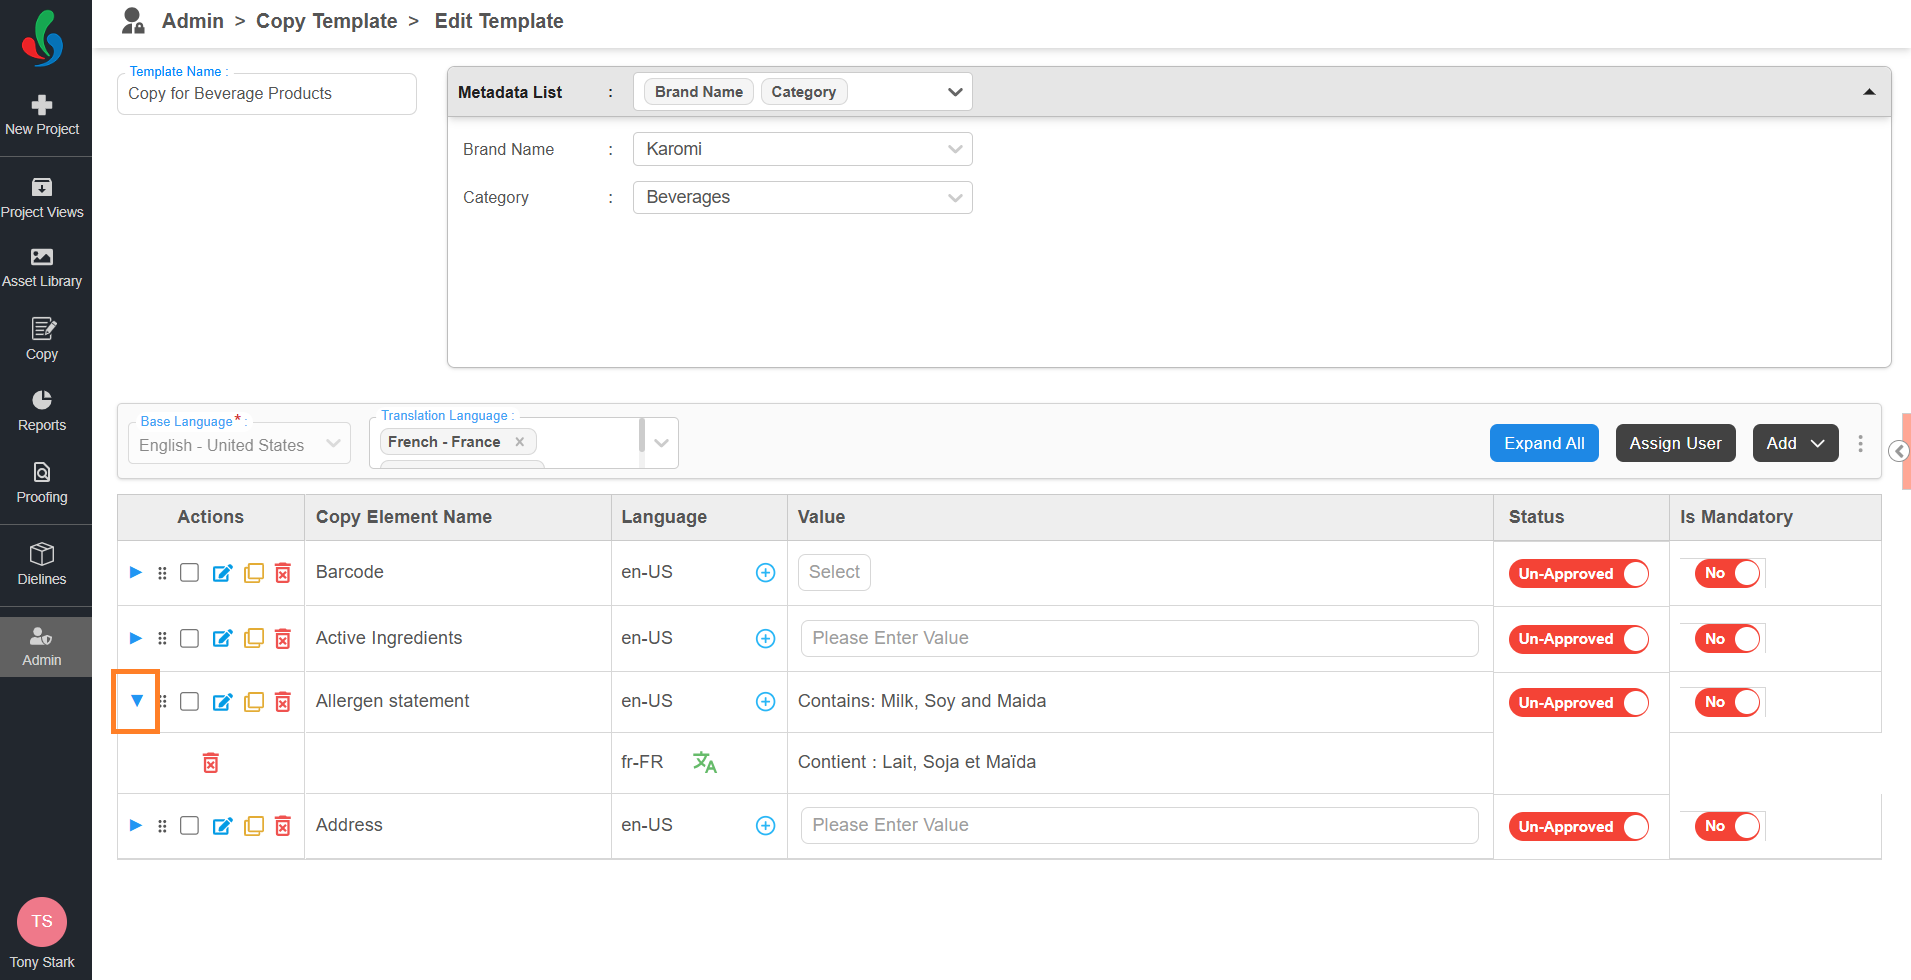
Task: Delete the Address copy element
Action: pyautogui.click(x=283, y=826)
